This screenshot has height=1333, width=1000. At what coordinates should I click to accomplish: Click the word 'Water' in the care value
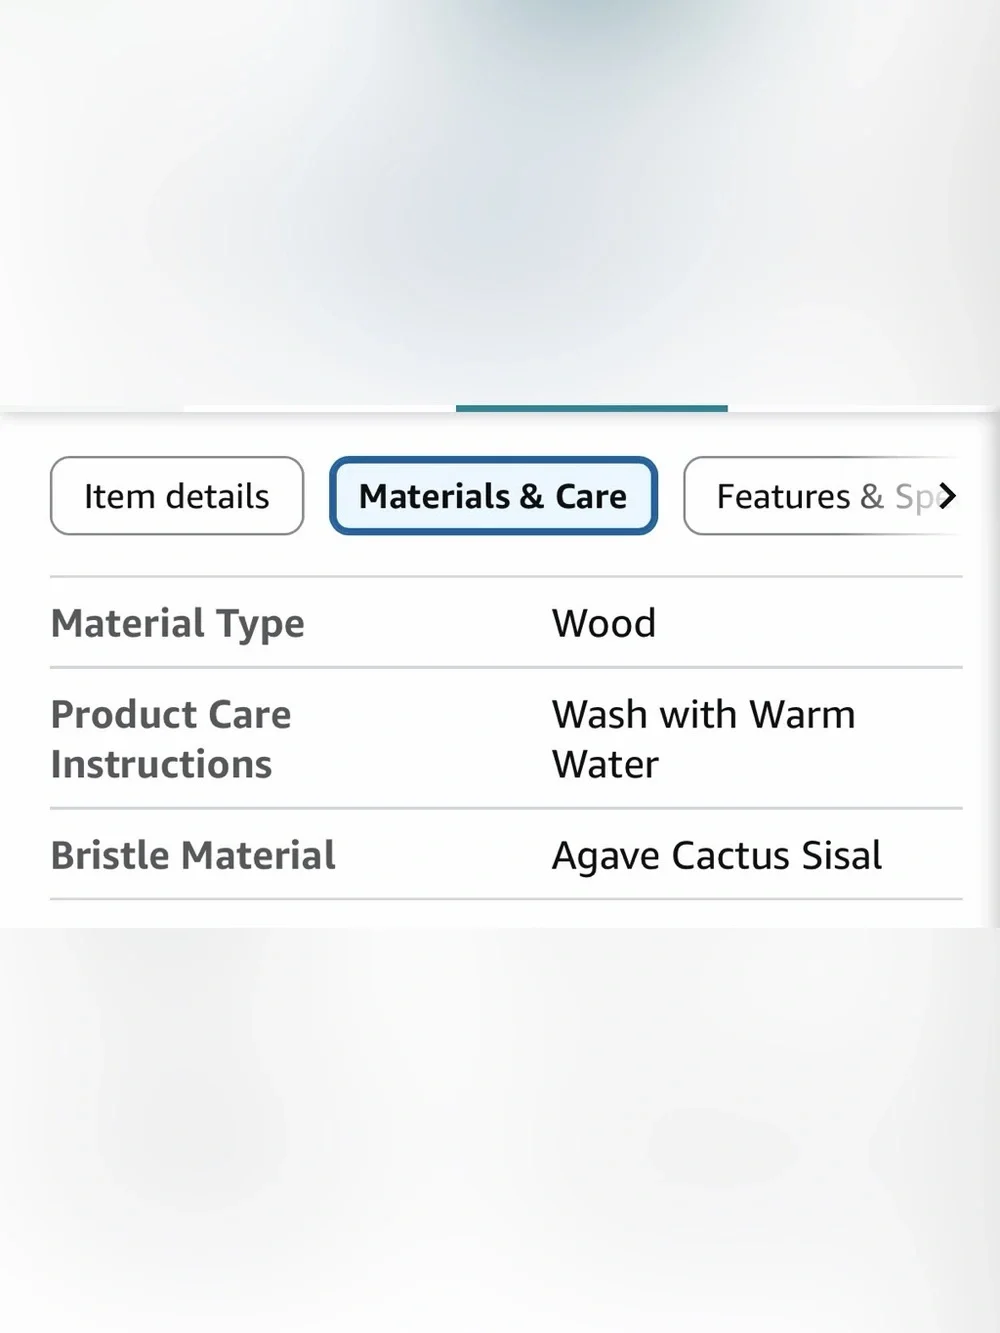coord(605,764)
